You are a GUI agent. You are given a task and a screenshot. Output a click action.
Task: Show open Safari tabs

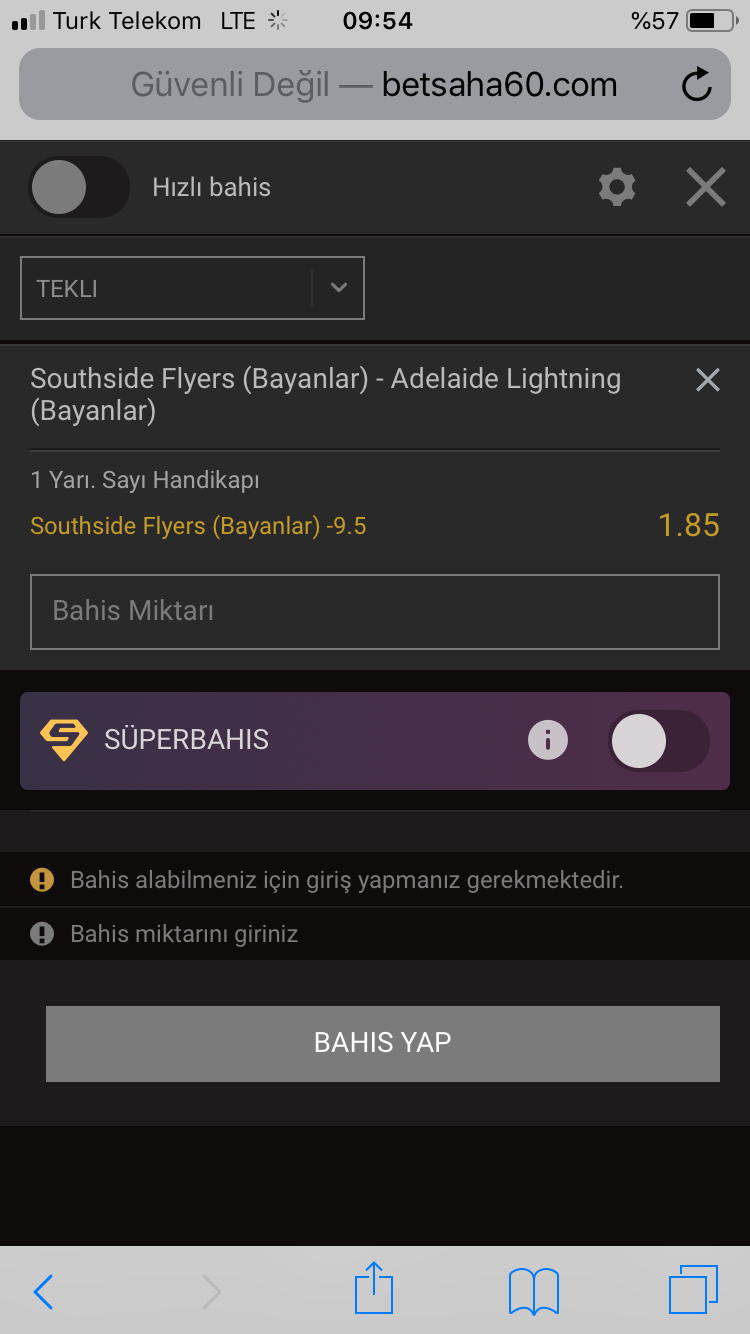point(694,1290)
